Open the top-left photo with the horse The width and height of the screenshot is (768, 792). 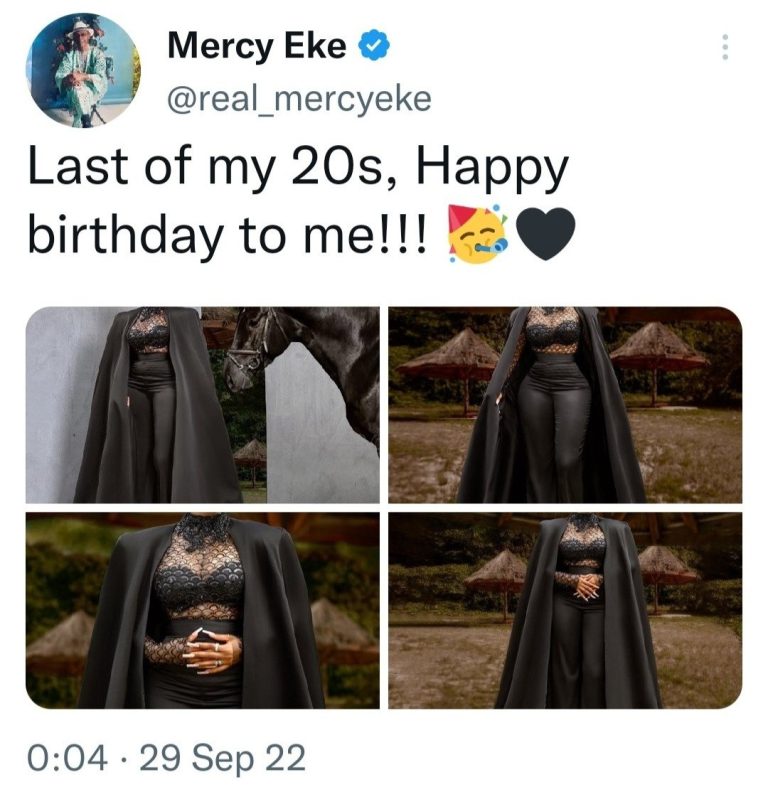(202, 404)
